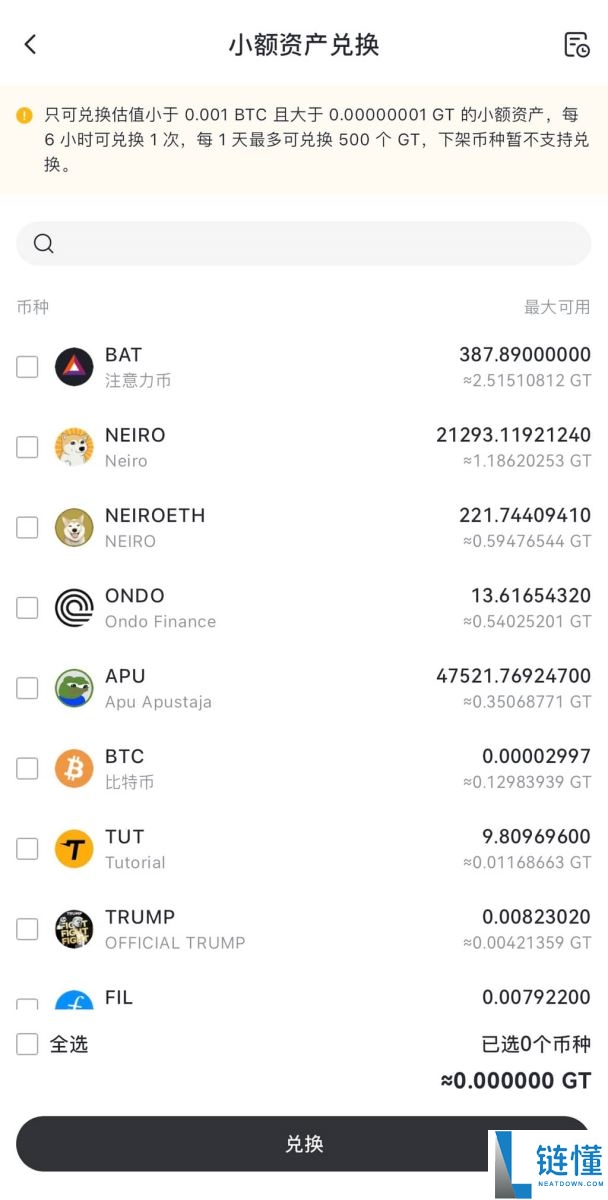Tap the search magnifier icon
The height and width of the screenshot is (1200, 608).
(43, 244)
